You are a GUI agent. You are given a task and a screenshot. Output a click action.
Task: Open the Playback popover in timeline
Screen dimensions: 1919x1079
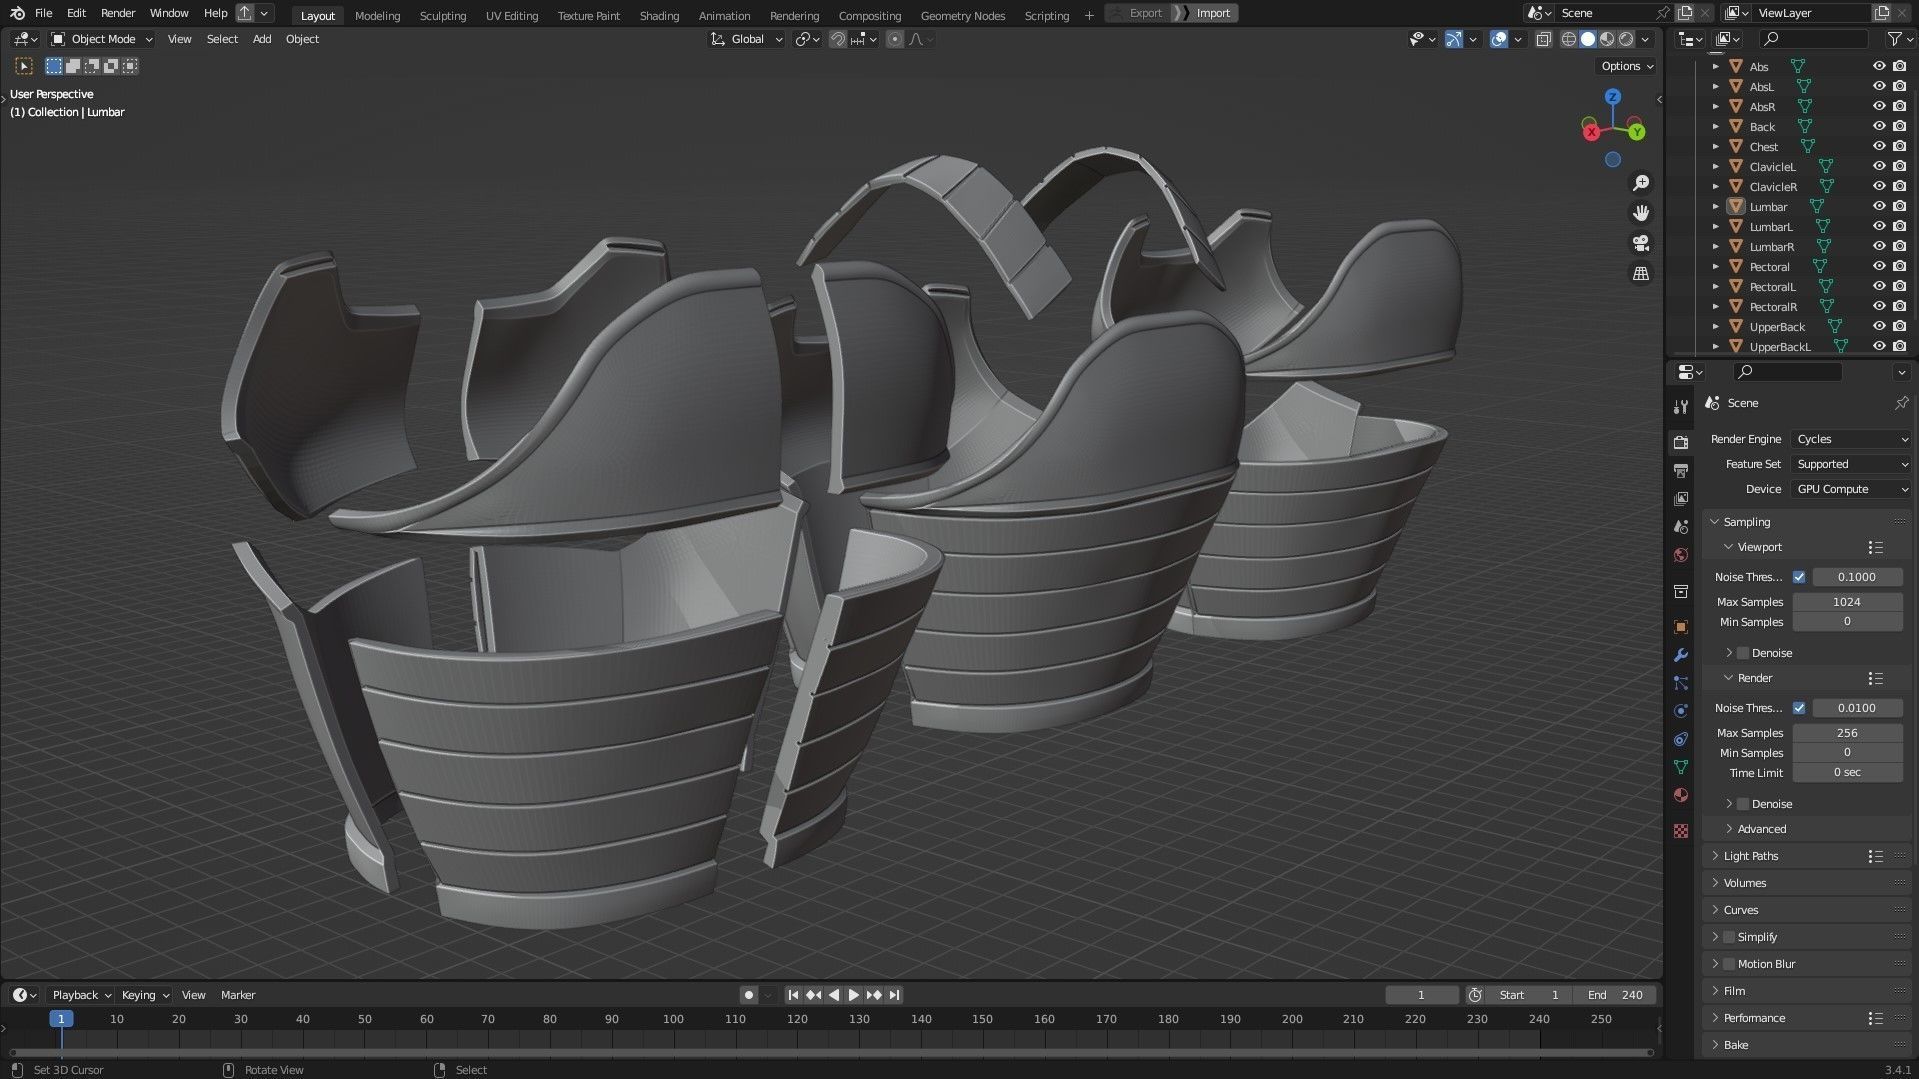point(81,995)
